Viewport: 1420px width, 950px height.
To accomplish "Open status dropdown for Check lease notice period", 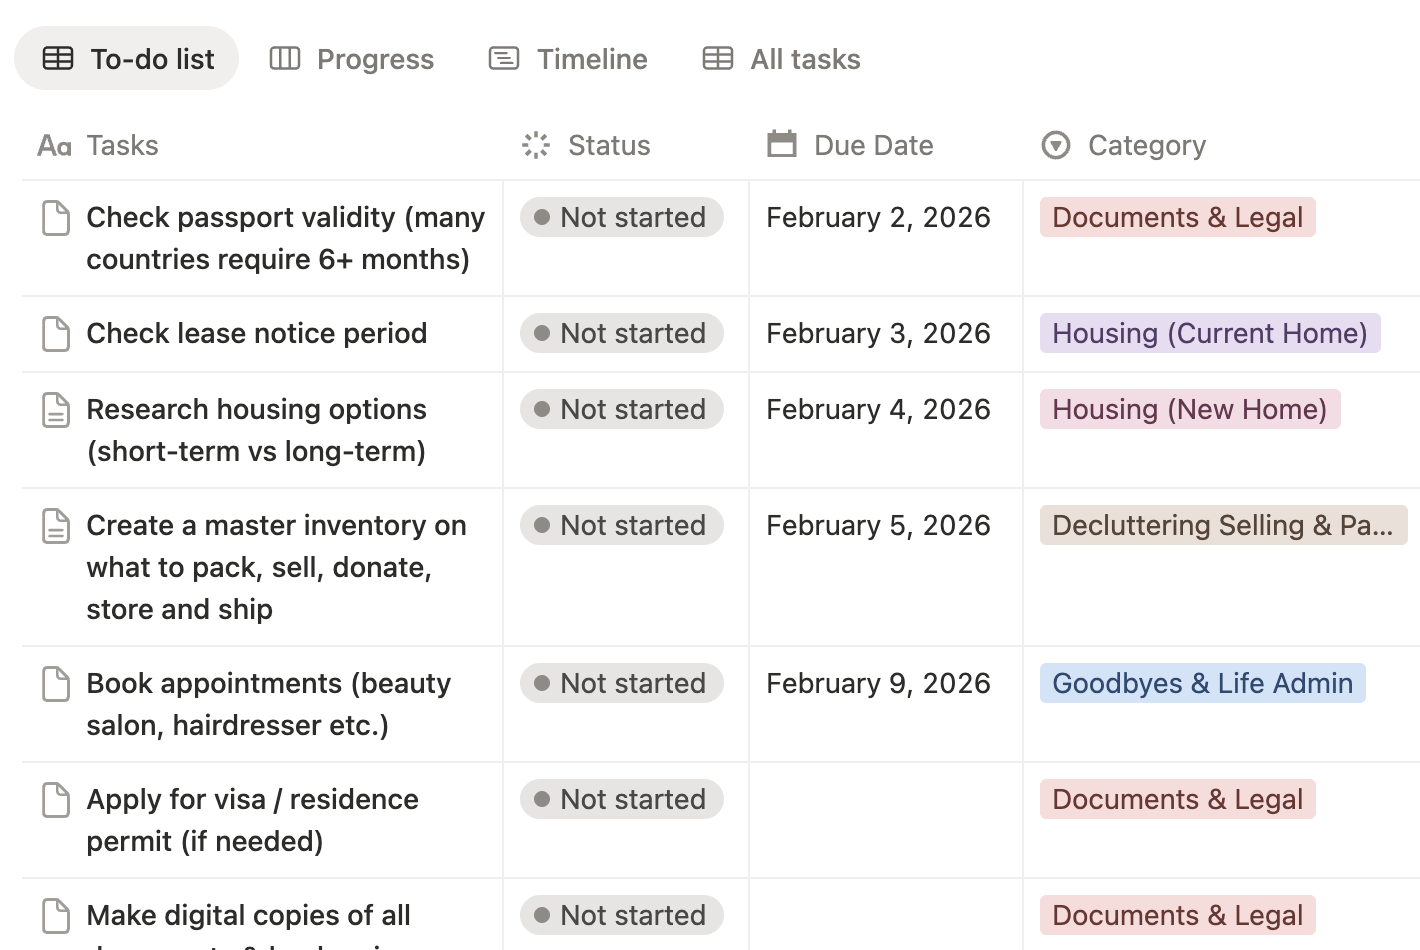I will pyautogui.click(x=621, y=334).
